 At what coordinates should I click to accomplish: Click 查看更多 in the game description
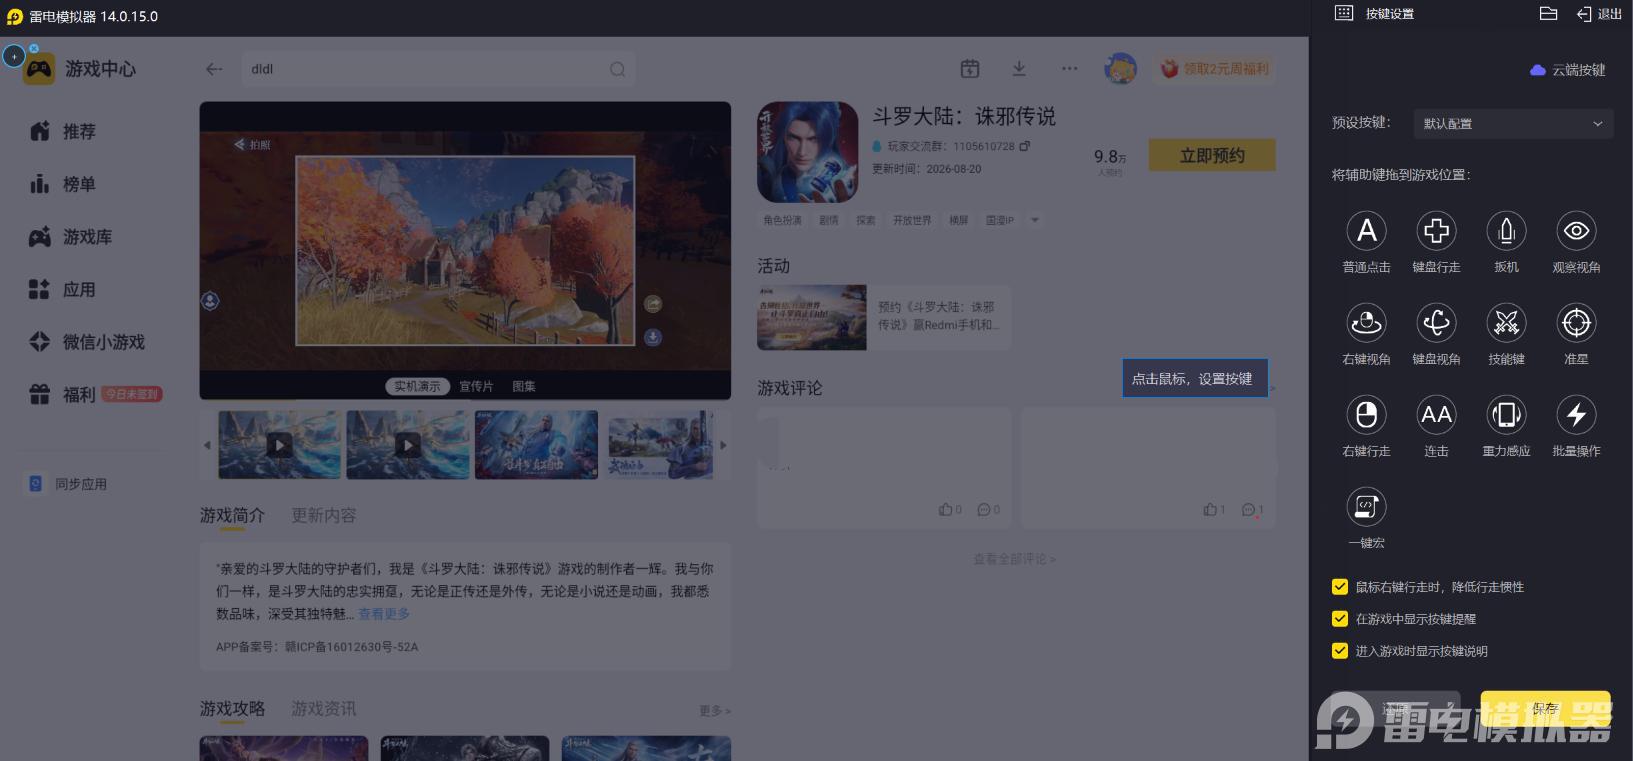pyautogui.click(x=384, y=614)
